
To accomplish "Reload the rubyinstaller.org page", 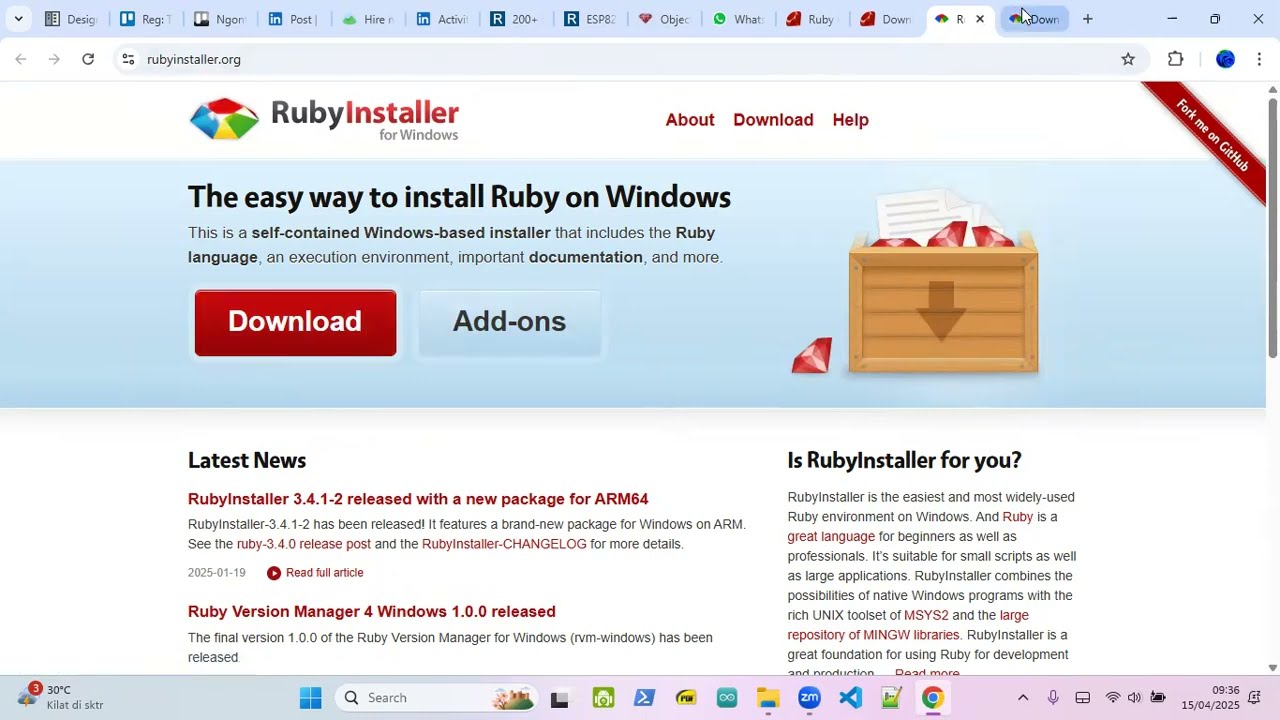I will [88, 59].
